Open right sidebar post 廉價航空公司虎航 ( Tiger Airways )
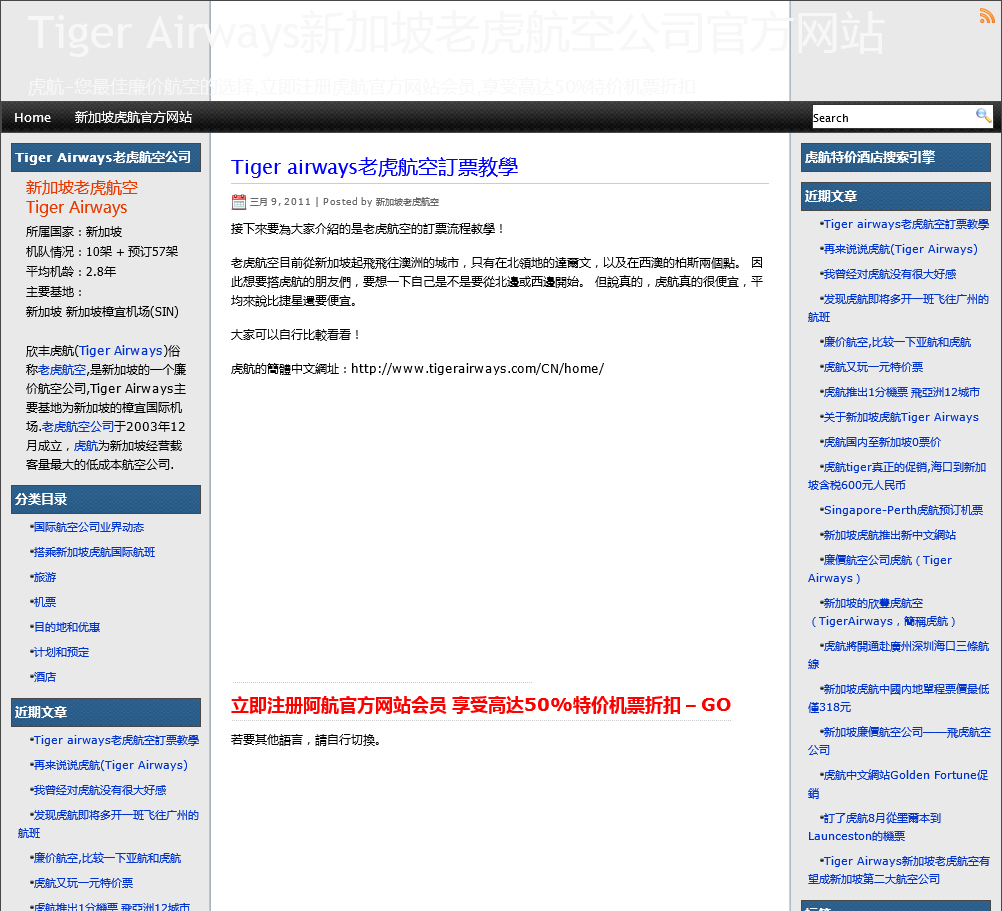Viewport: 1002px width, 911px height. point(881,569)
